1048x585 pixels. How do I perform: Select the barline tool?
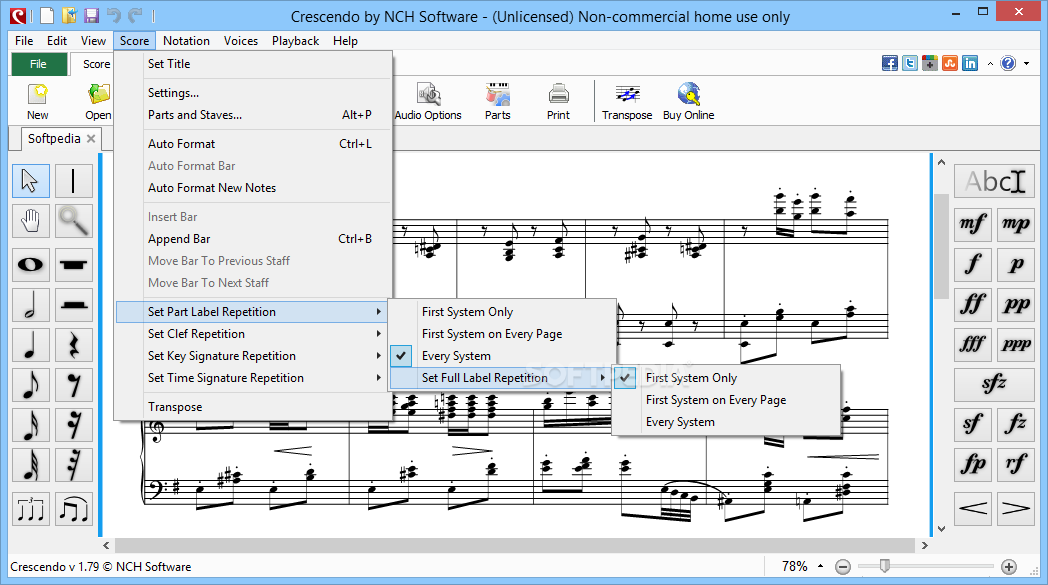74,181
